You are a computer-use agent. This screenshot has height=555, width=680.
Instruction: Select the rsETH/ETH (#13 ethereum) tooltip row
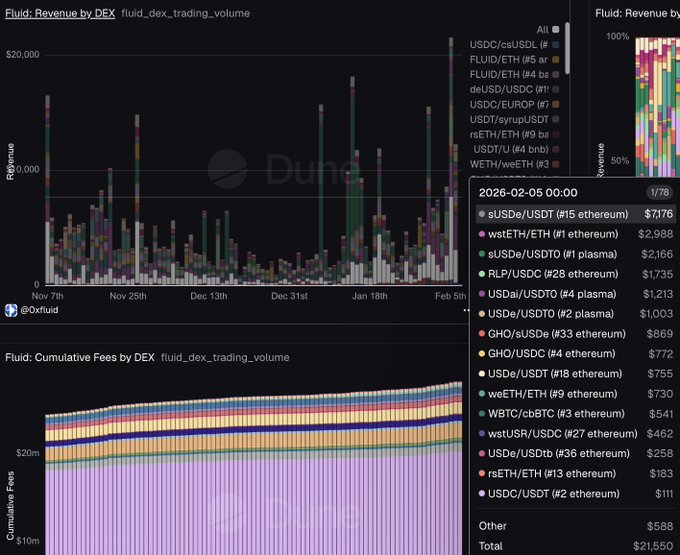click(575, 473)
